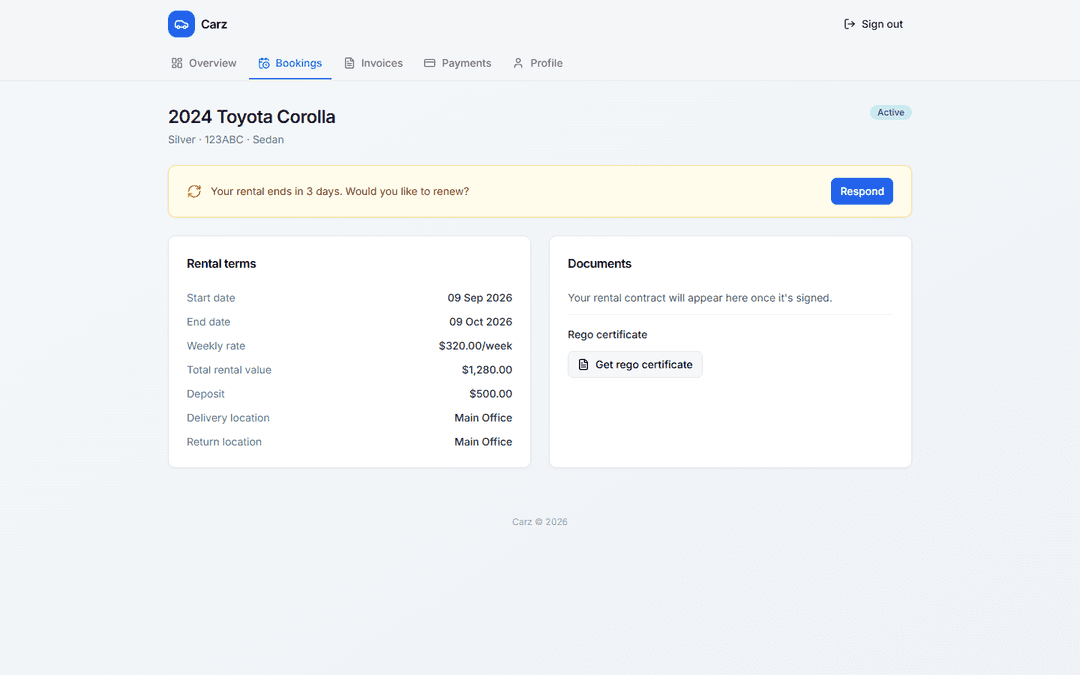
Task: Click the Deposit label
Action: click(x=206, y=394)
